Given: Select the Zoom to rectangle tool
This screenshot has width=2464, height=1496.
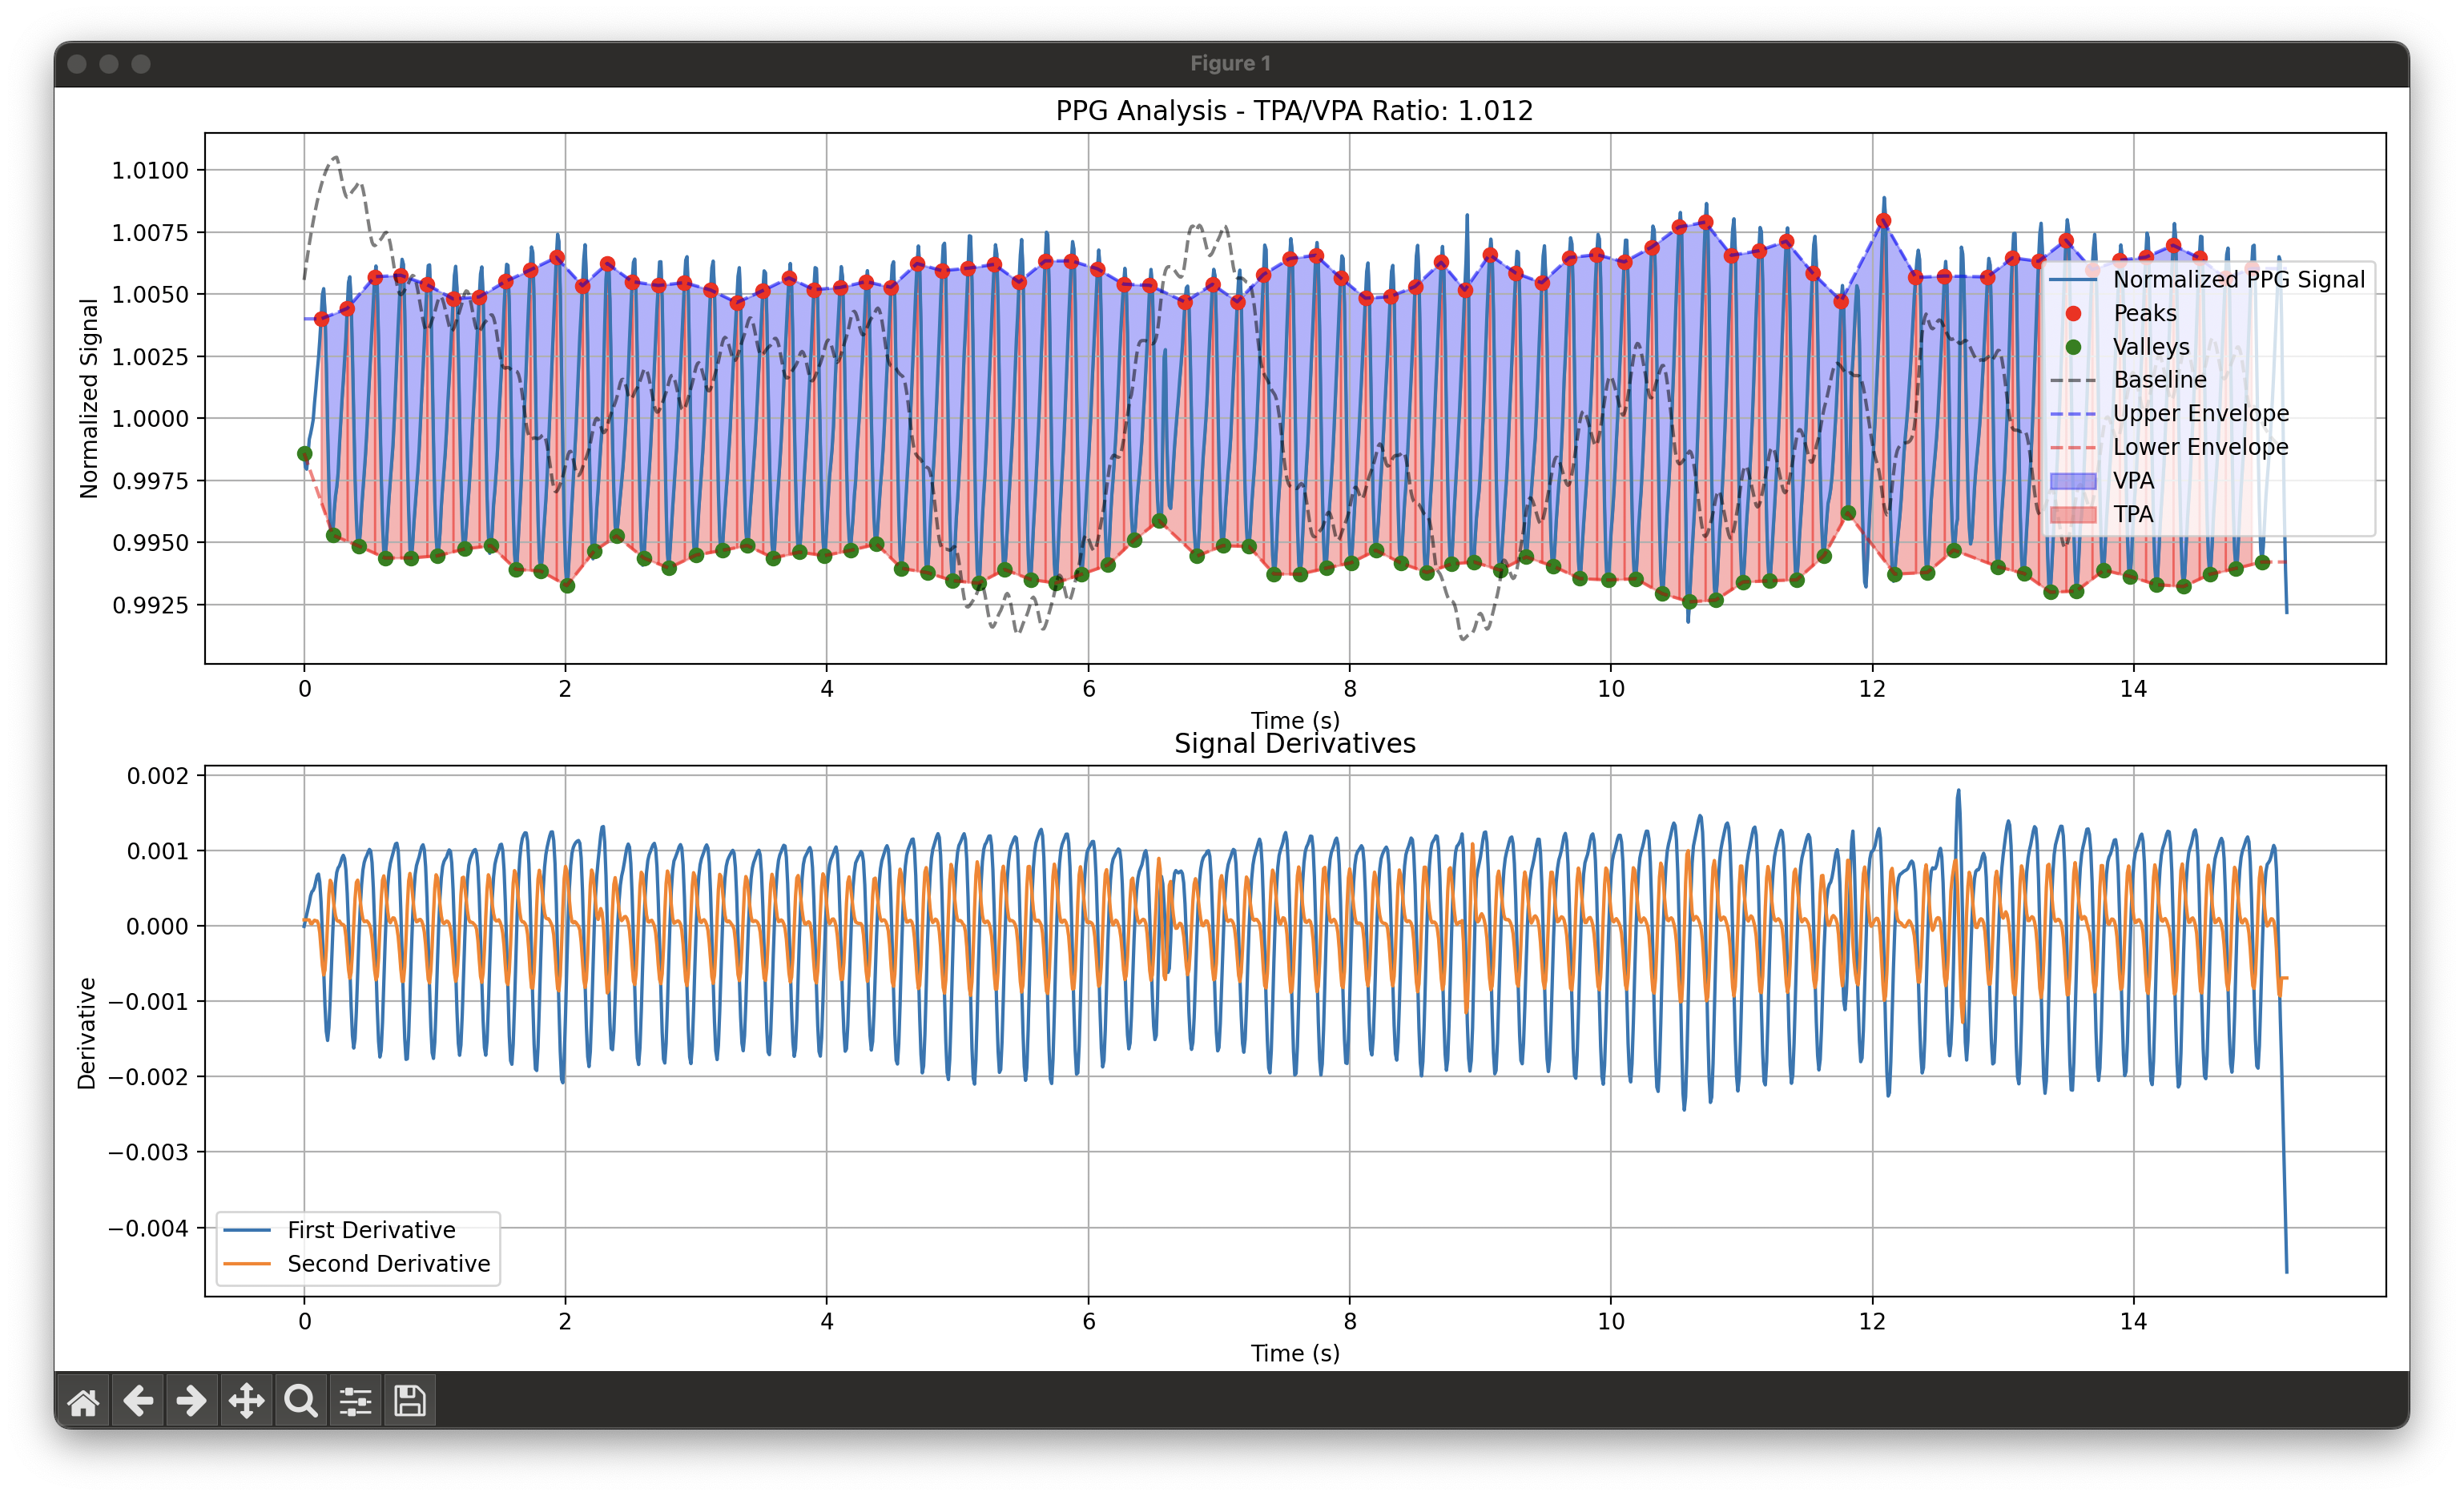Looking at the screenshot, I should coord(300,1401).
